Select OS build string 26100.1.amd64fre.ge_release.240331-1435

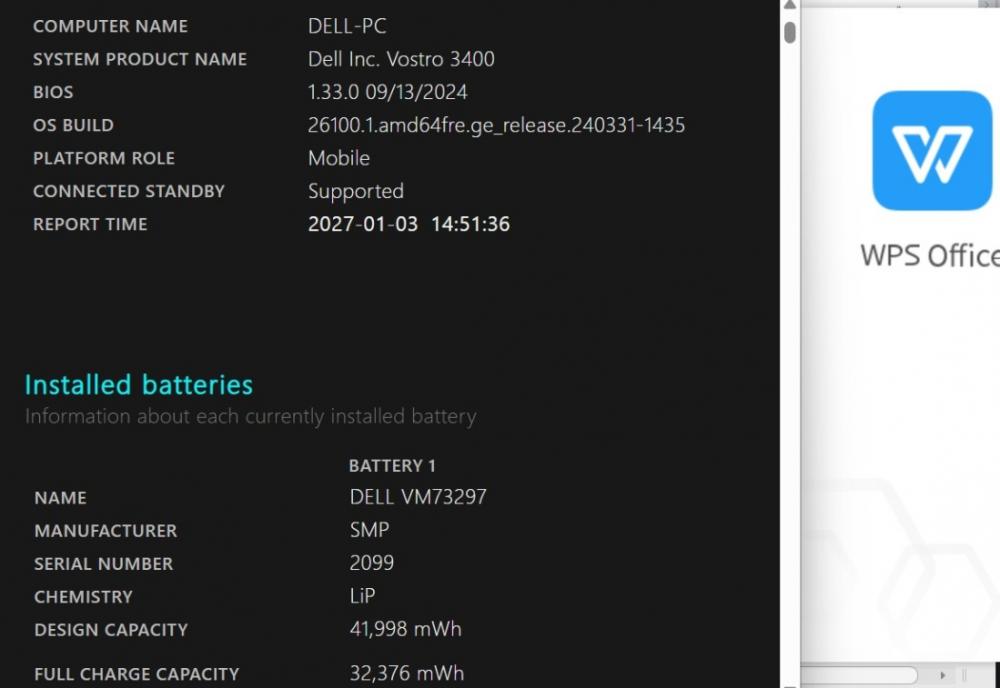pos(496,126)
